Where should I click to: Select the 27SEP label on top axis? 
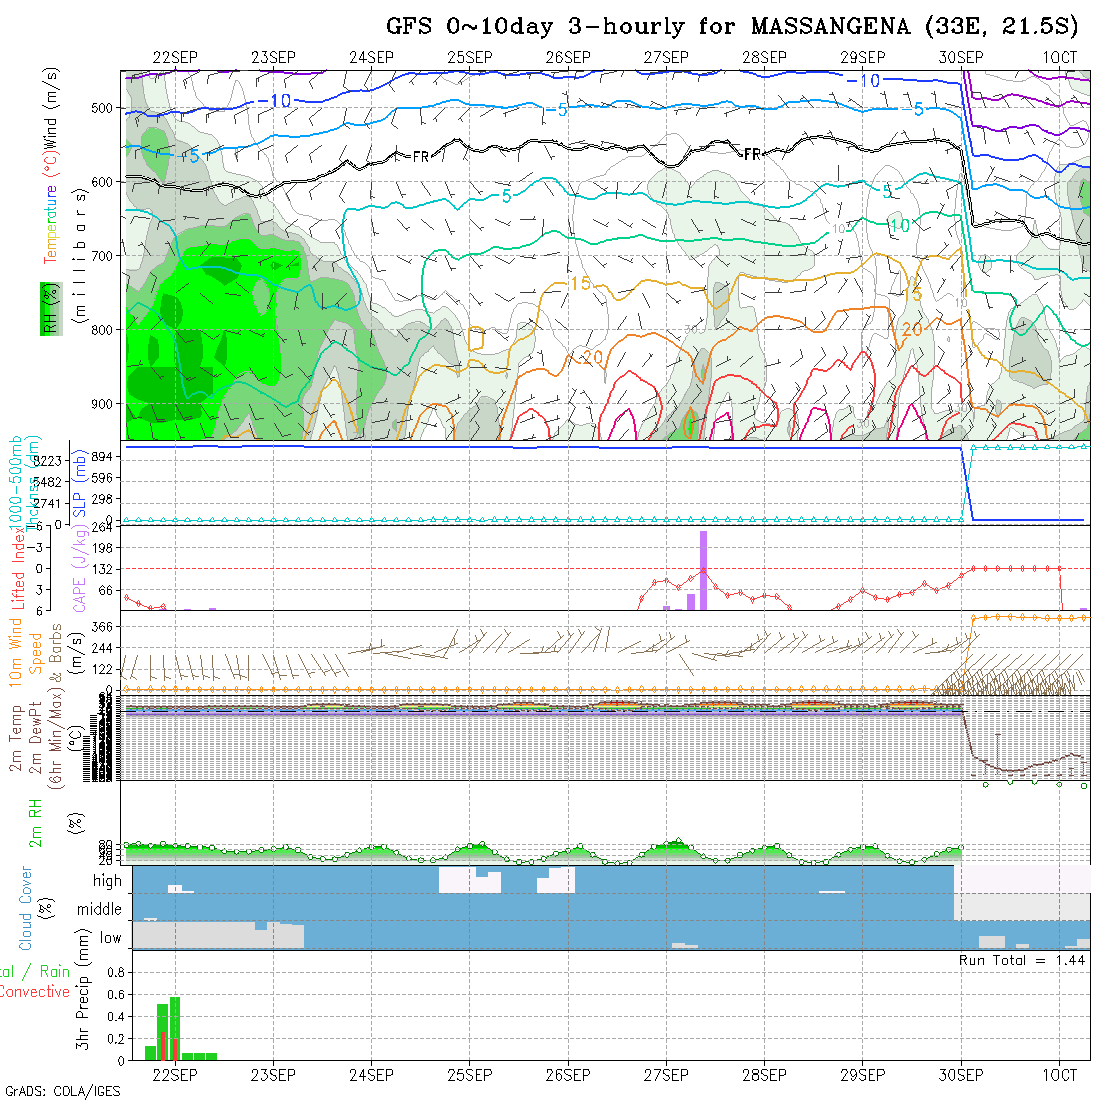665,58
